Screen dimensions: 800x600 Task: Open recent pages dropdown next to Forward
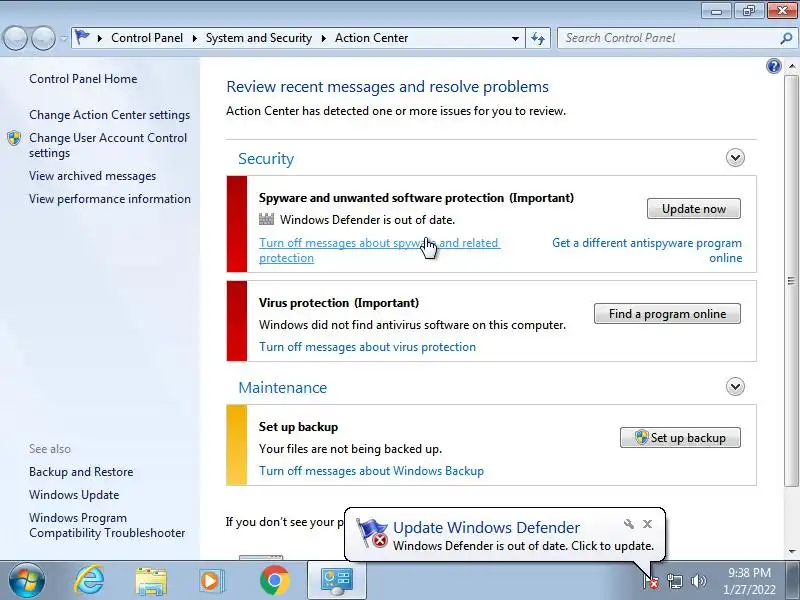pyautogui.click(x=63, y=38)
